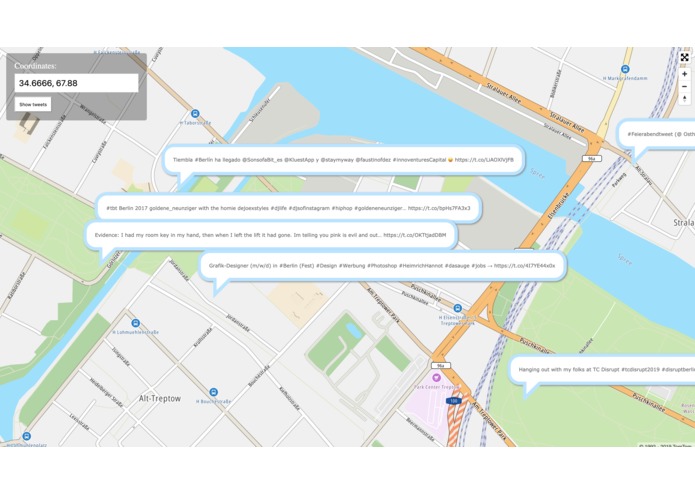This screenshot has width=695, height=494.
Task: Click the Elsenstraße Treptower Park stop icon
Action: pyautogui.click(x=457, y=308)
